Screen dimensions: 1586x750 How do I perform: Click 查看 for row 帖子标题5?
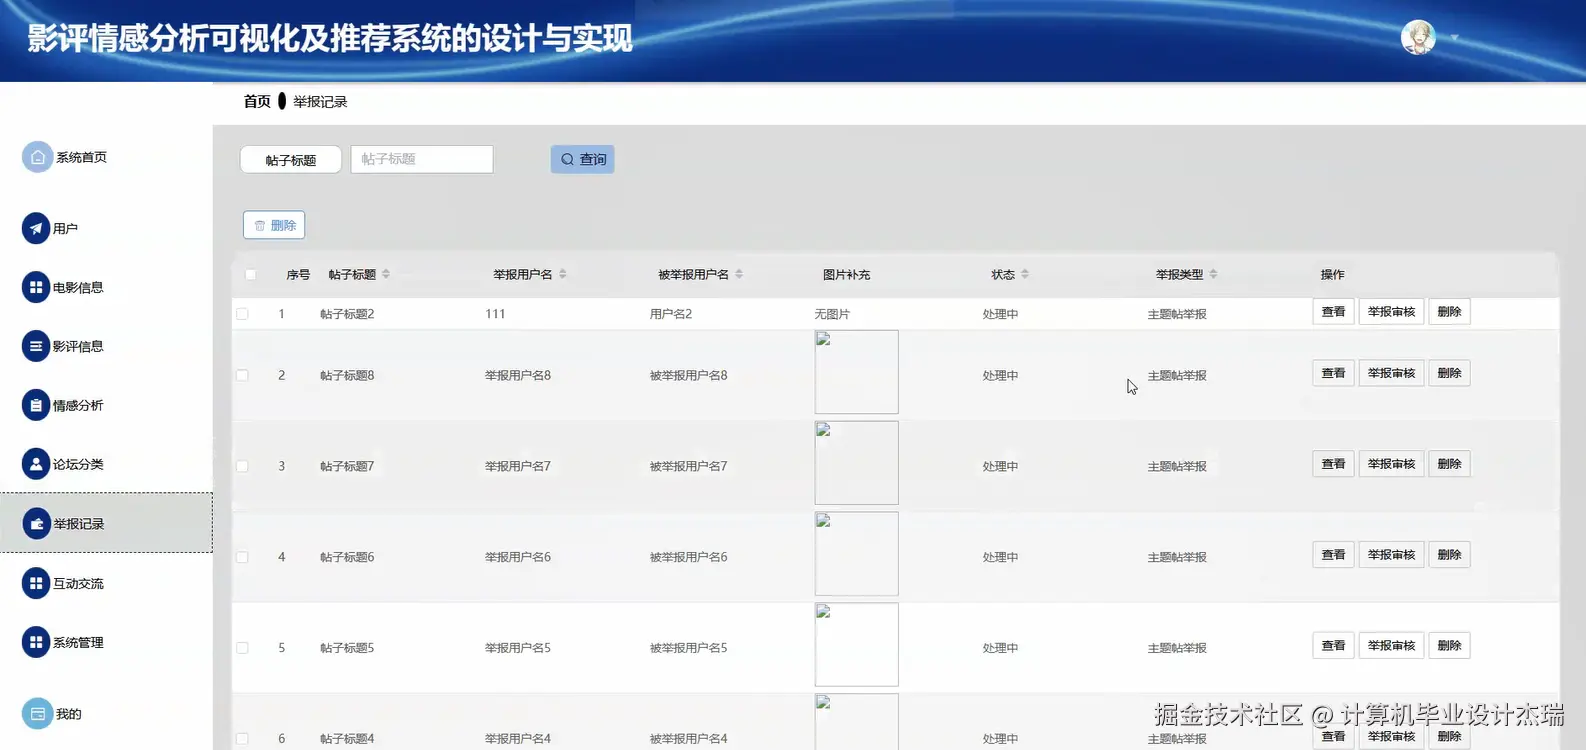coord(1333,646)
